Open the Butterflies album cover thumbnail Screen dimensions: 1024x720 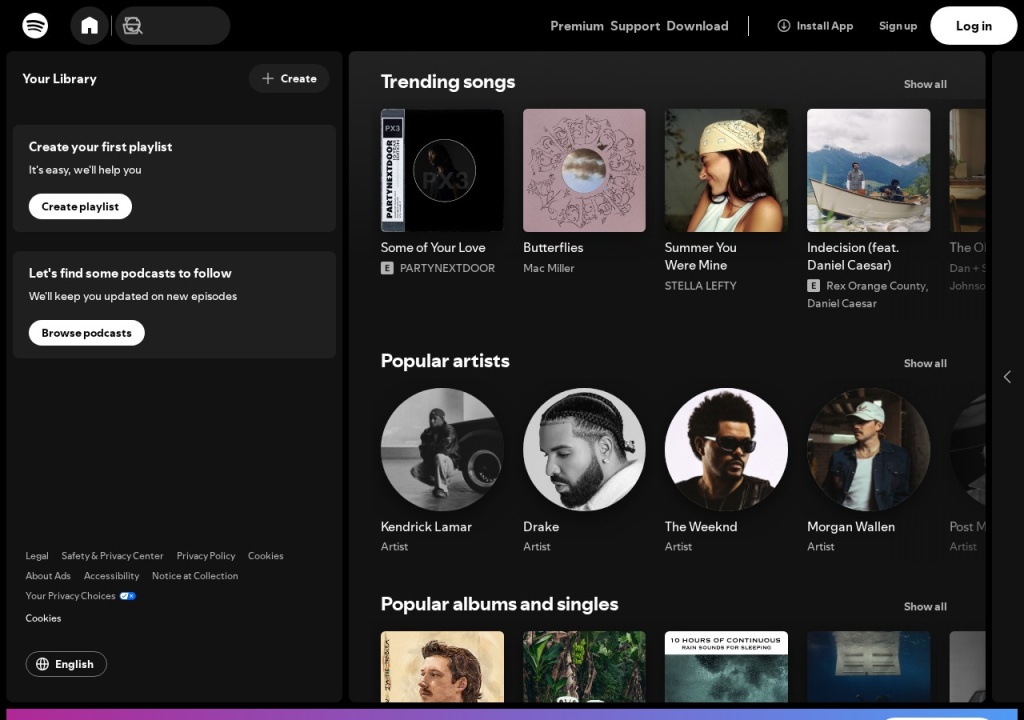pos(584,171)
